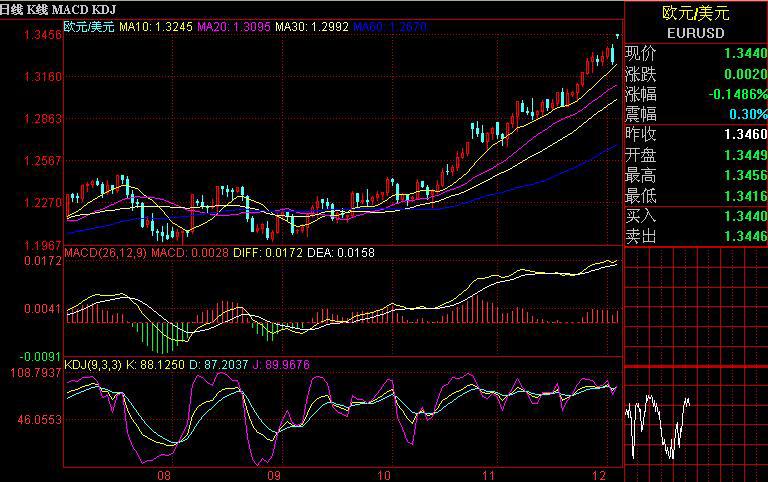Click the -0.0091 MACD axis label

pyautogui.click(x=41, y=357)
